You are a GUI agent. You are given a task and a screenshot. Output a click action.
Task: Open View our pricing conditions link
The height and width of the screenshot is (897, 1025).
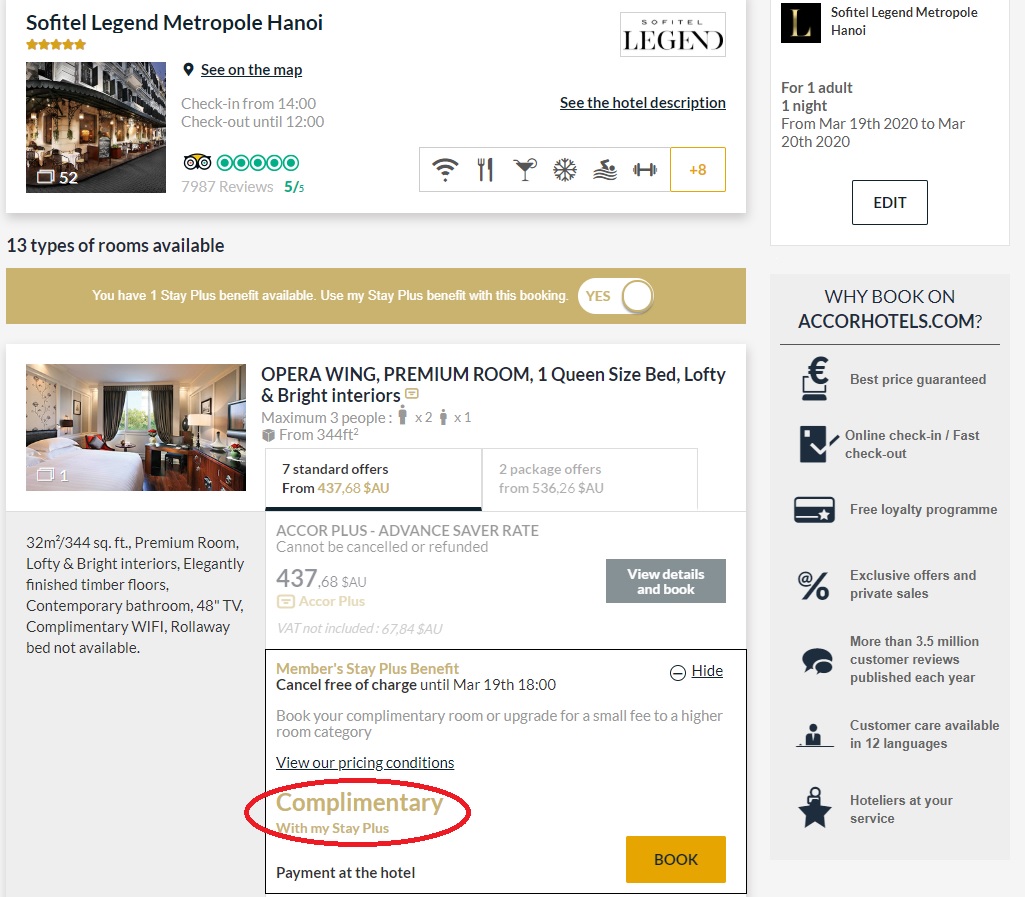(x=365, y=762)
